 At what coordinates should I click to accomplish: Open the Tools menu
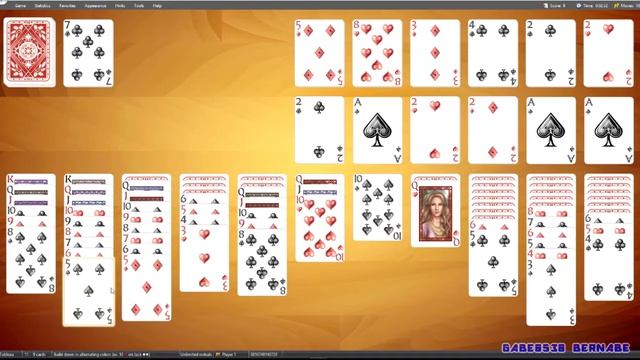pyautogui.click(x=139, y=6)
